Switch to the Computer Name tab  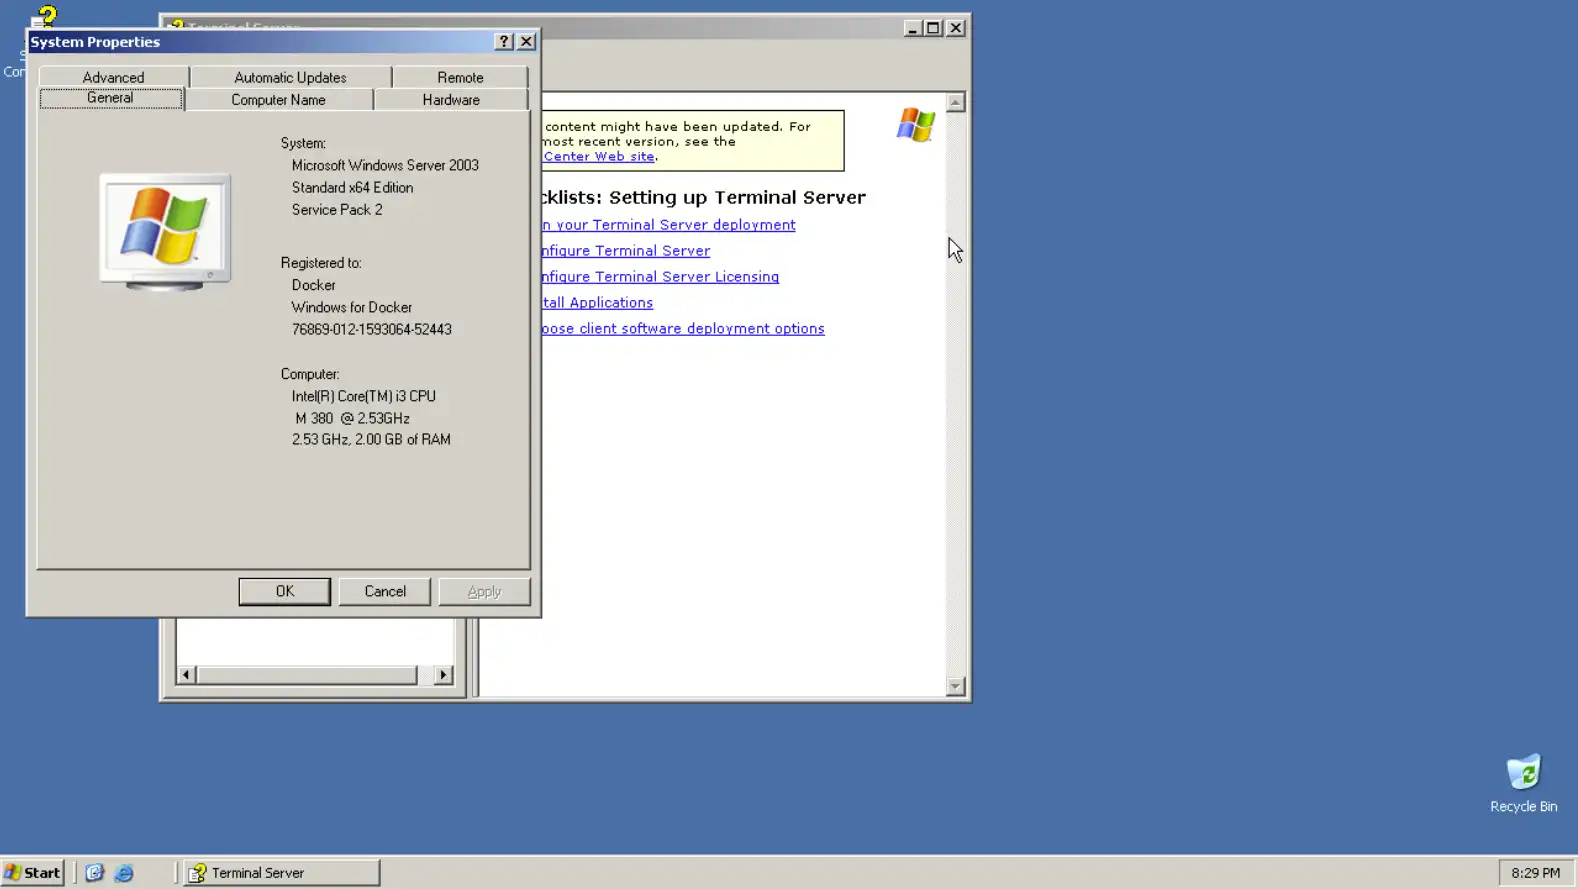pos(278,100)
